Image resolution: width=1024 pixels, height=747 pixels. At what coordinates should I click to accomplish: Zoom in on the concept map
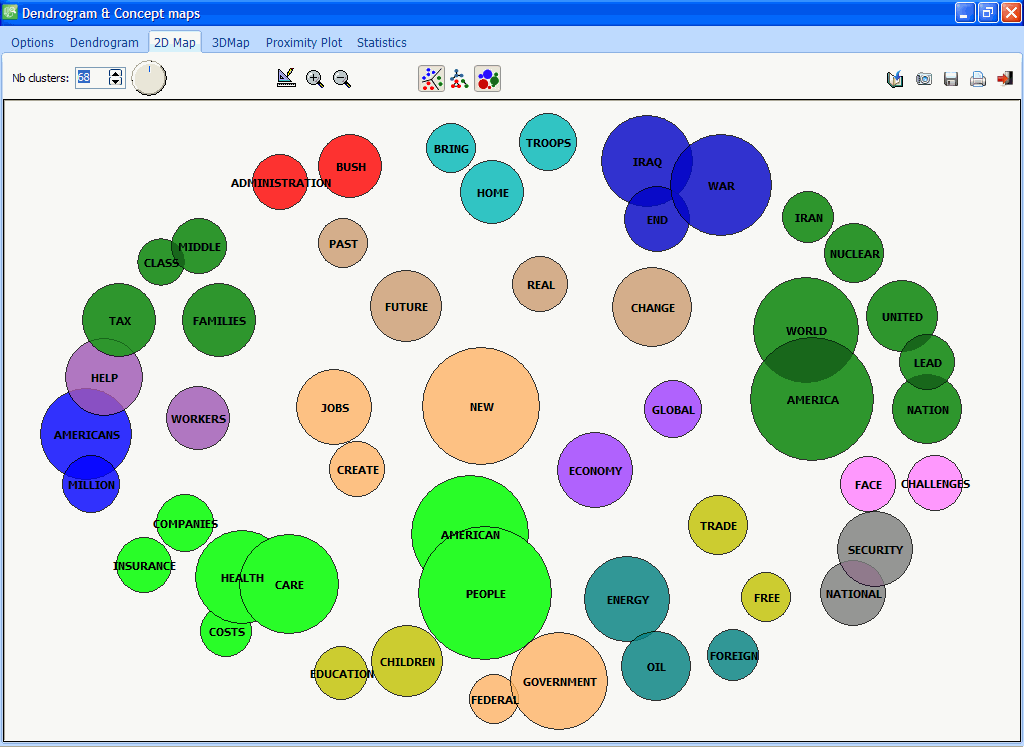(315, 79)
